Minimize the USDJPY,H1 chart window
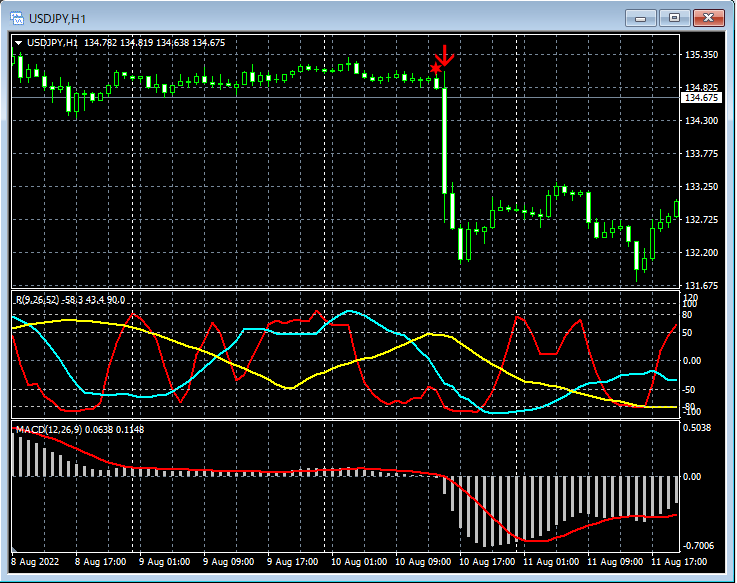 click(x=640, y=18)
